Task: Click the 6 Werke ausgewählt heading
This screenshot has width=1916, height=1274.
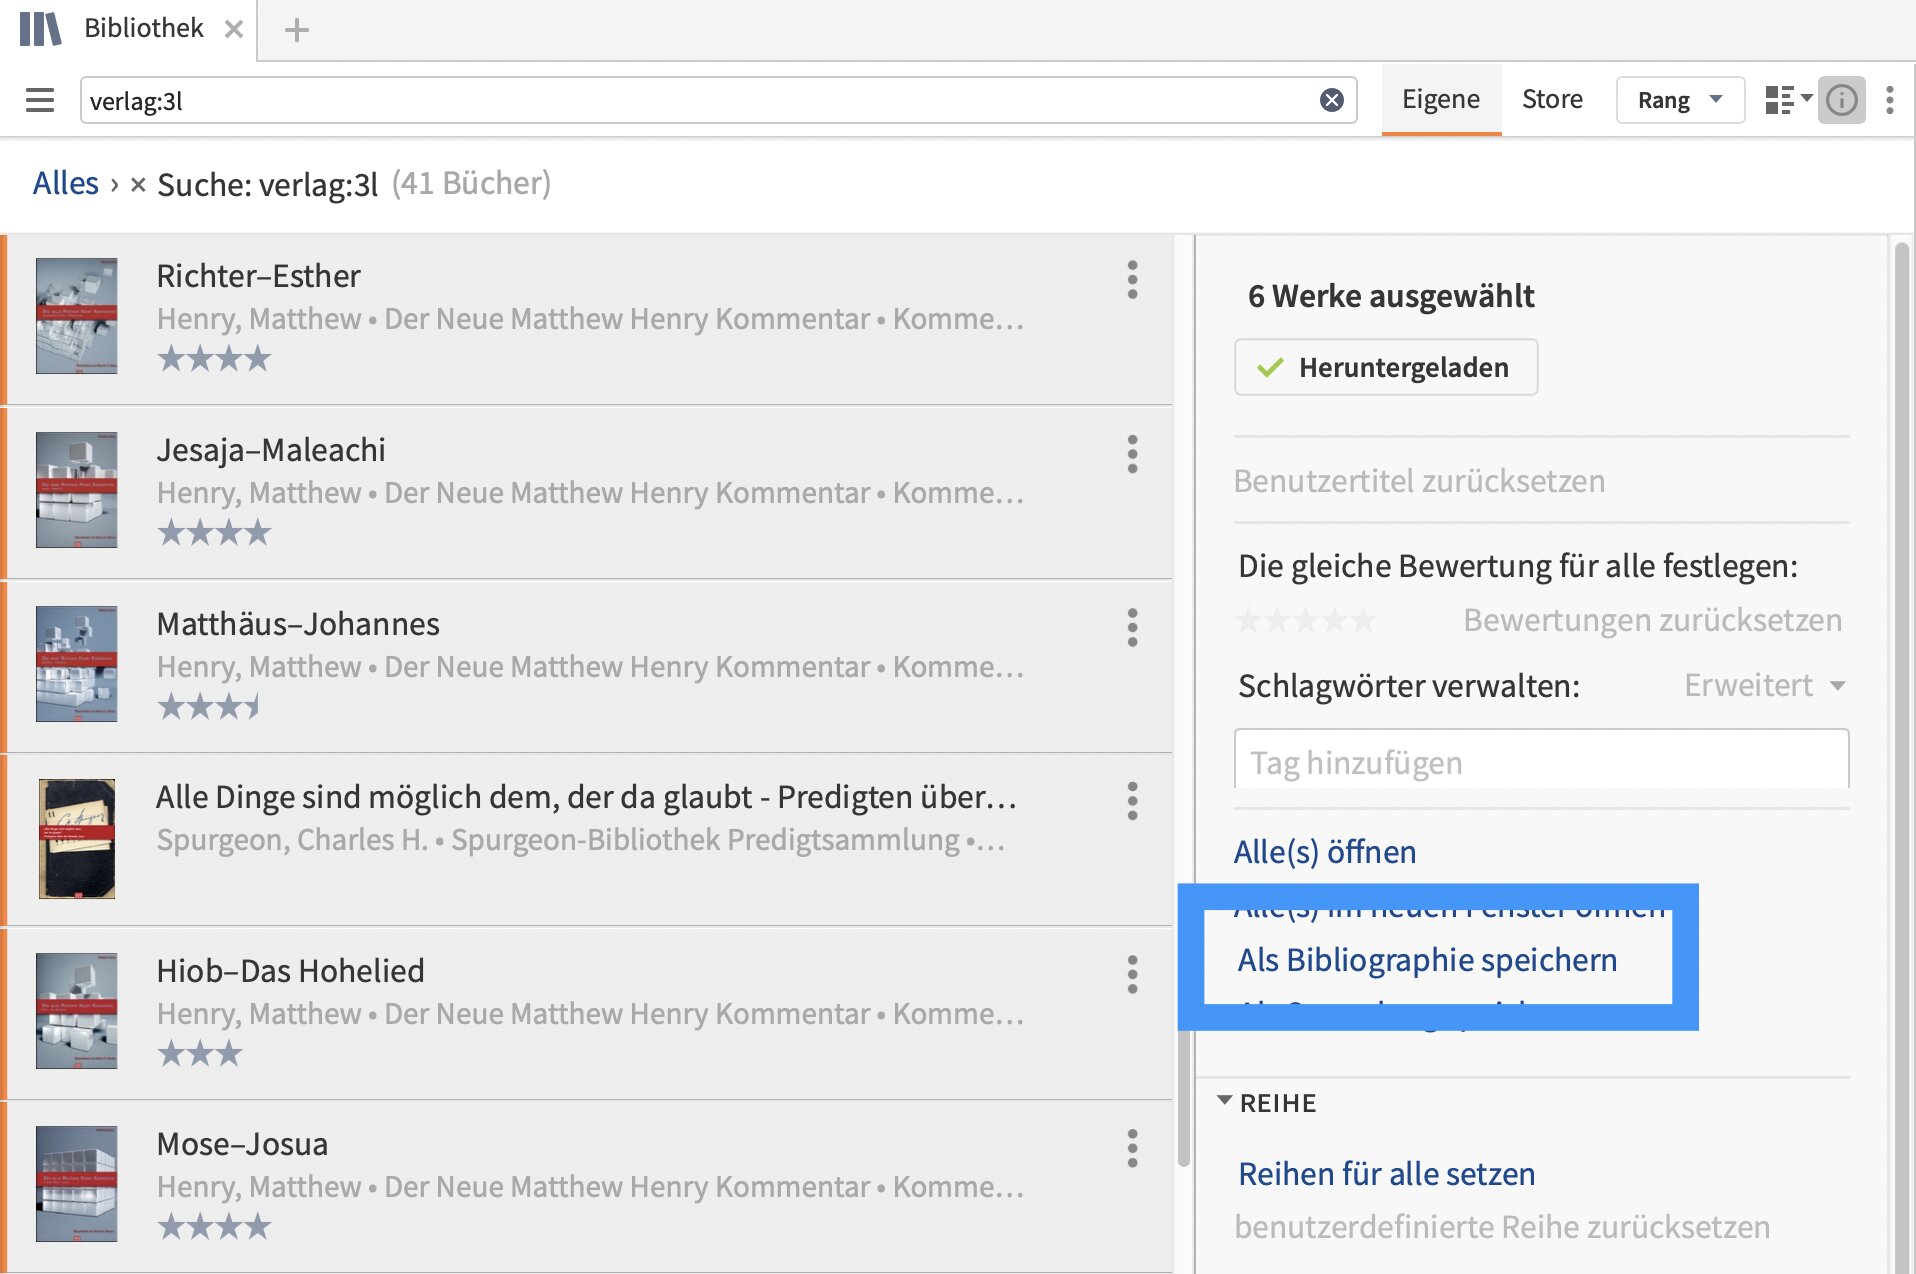Action: coord(1391,296)
